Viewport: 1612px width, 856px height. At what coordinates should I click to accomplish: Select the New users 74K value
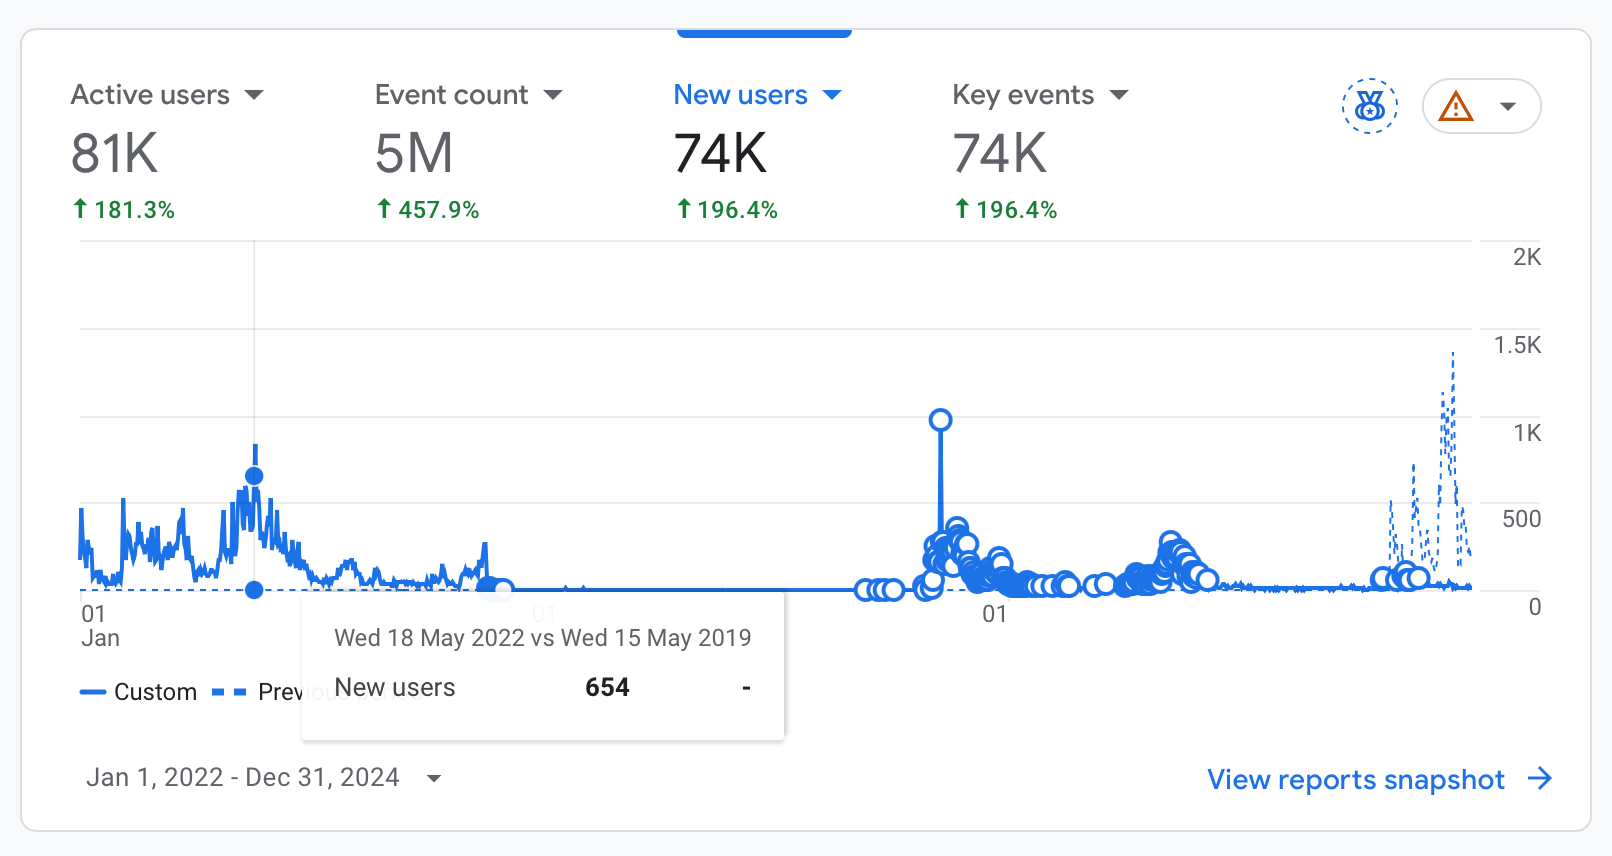[x=720, y=154]
